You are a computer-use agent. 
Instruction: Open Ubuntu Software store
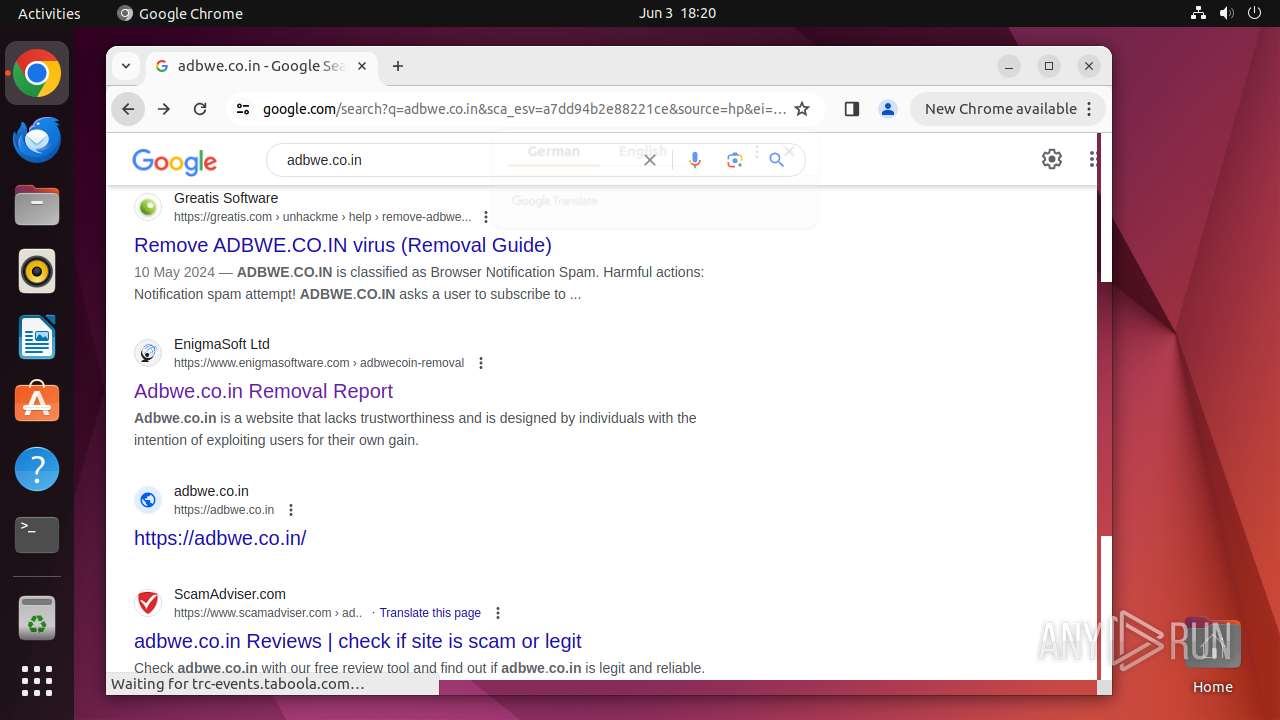[37, 403]
